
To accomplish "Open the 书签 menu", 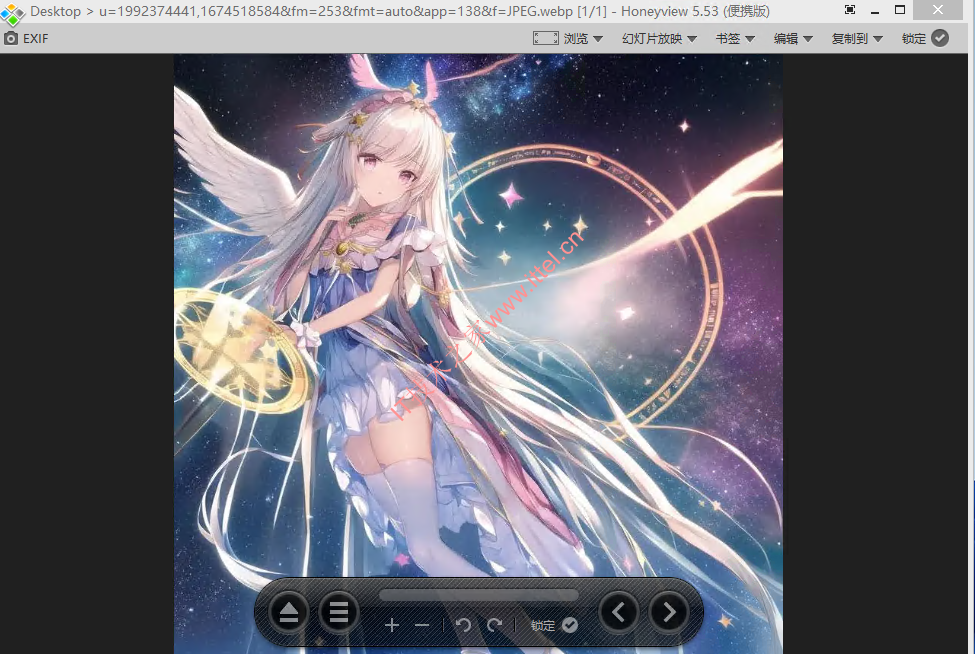I will 728,39.
